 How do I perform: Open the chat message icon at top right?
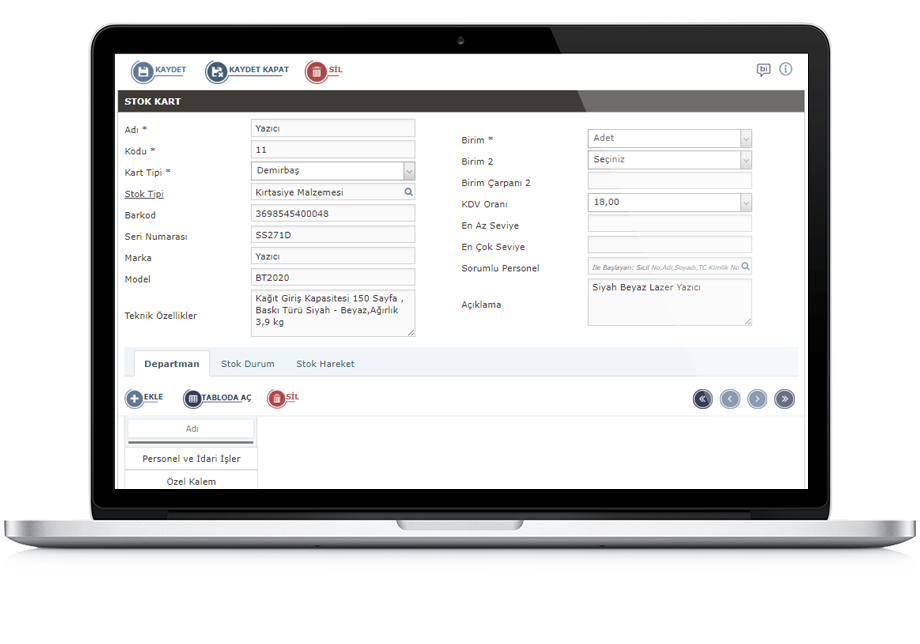coord(764,70)
